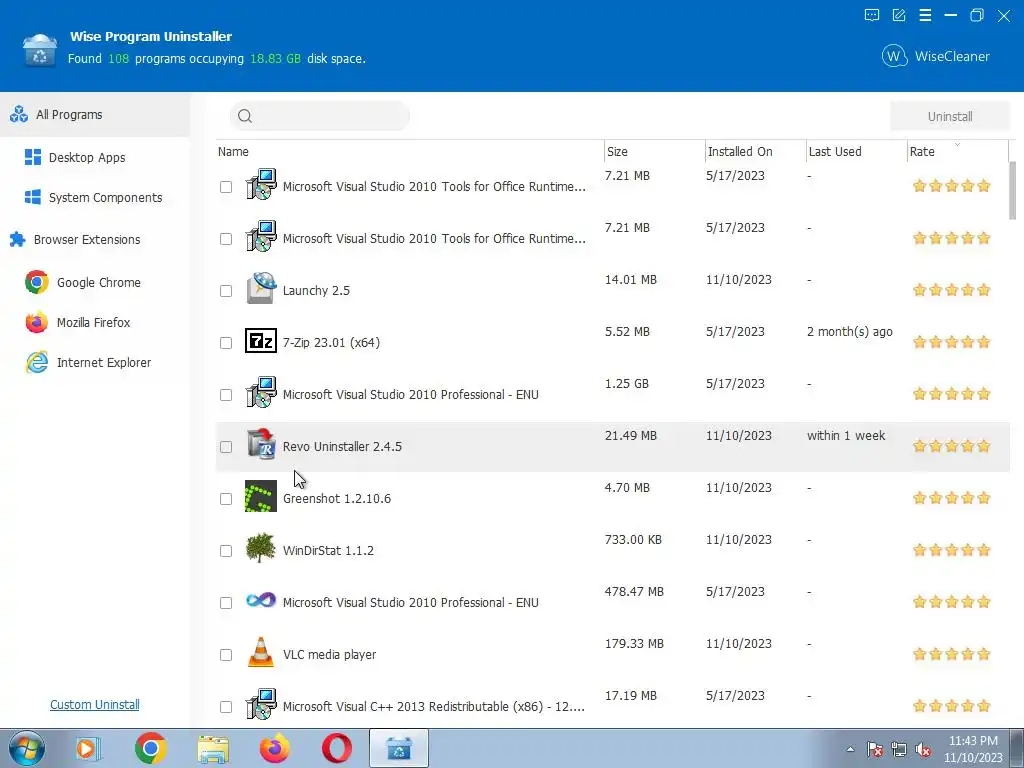Screen dimensions: 1024x768
Task: Open Opera from taskbar
Action: (337, 748)
